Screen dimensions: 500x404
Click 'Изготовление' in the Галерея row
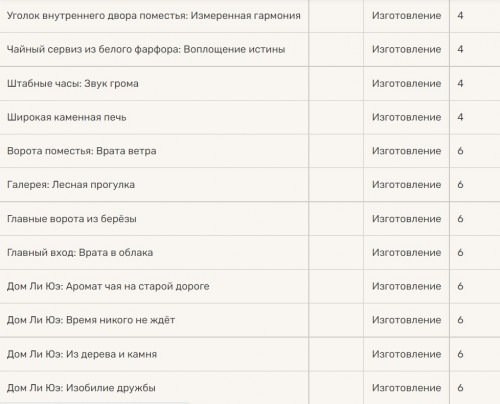pyautogui.click(x=407, y=185)
